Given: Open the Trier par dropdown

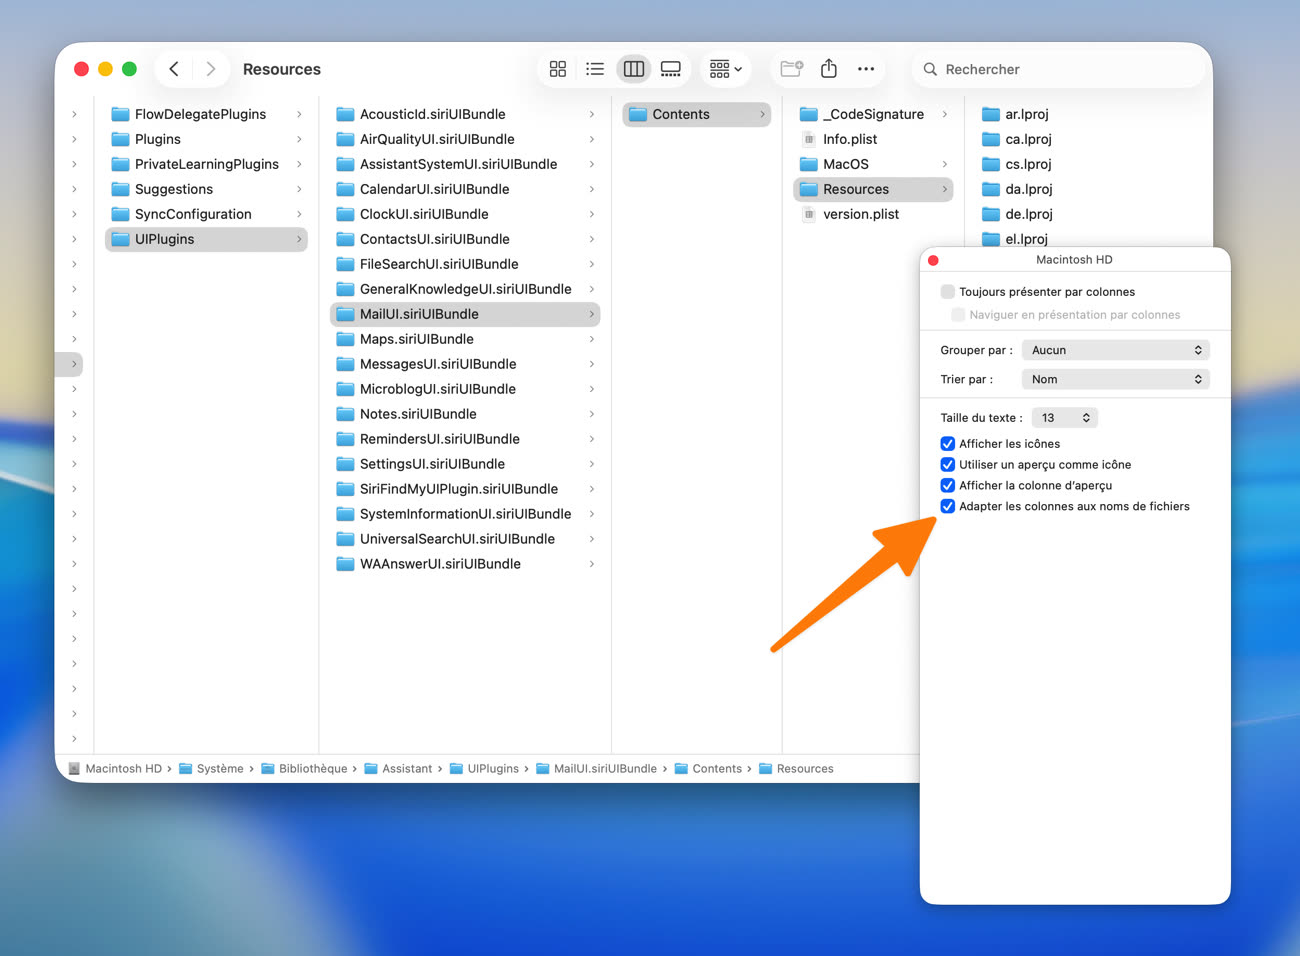Looking at the screenshot, I should coord(1115,379).
